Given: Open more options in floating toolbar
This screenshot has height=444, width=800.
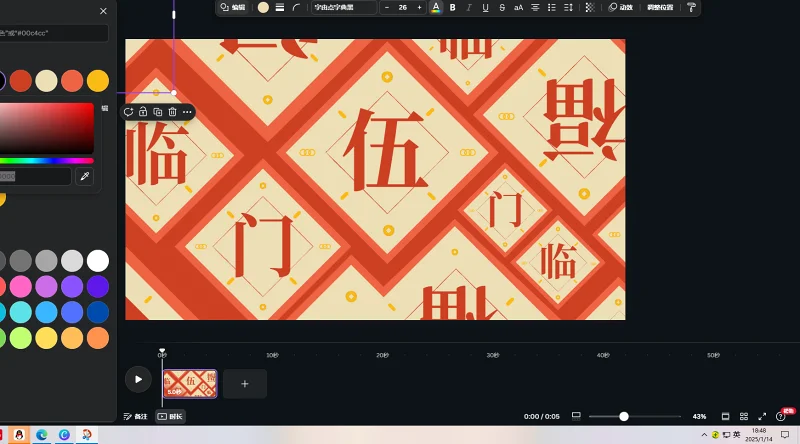Looking at the screenshot, I should pyautogui.click(x=187, y=112).
